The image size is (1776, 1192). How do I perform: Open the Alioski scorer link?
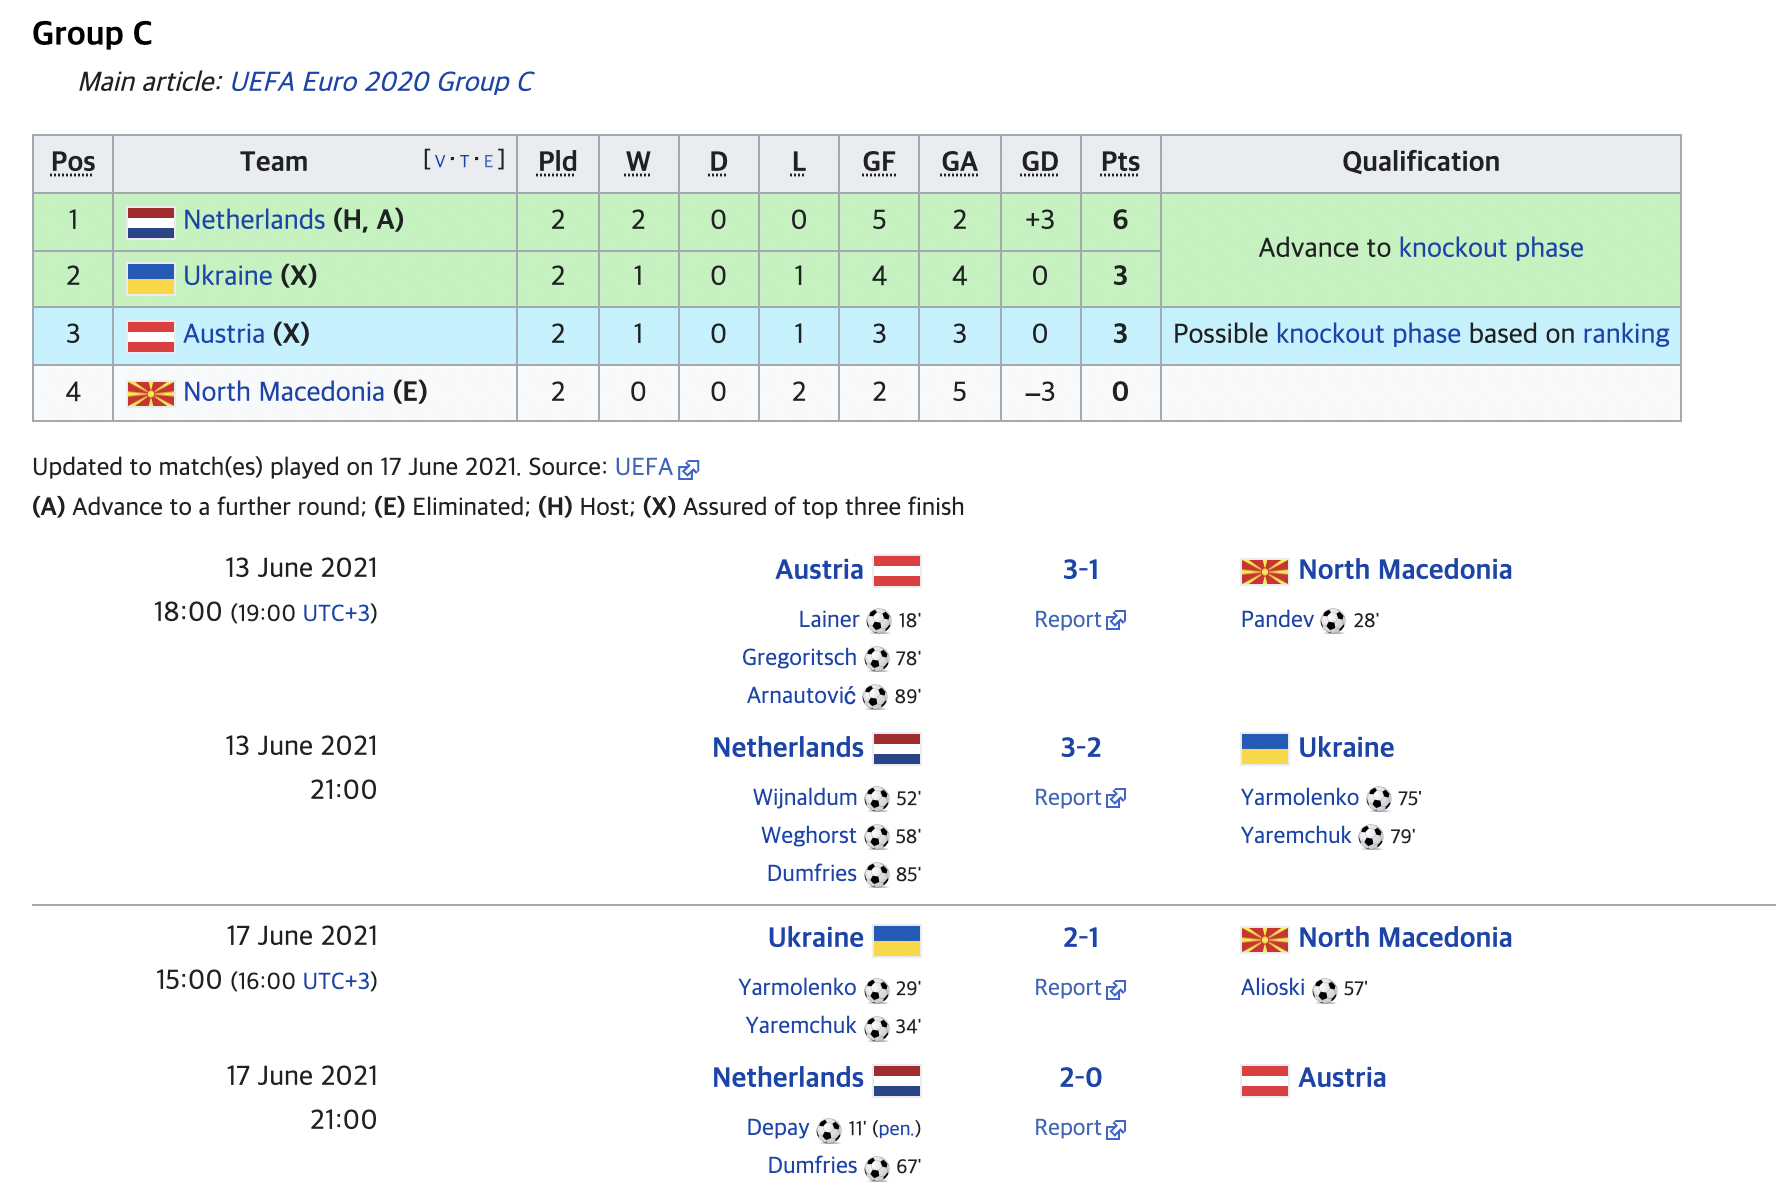[1273, 988]
